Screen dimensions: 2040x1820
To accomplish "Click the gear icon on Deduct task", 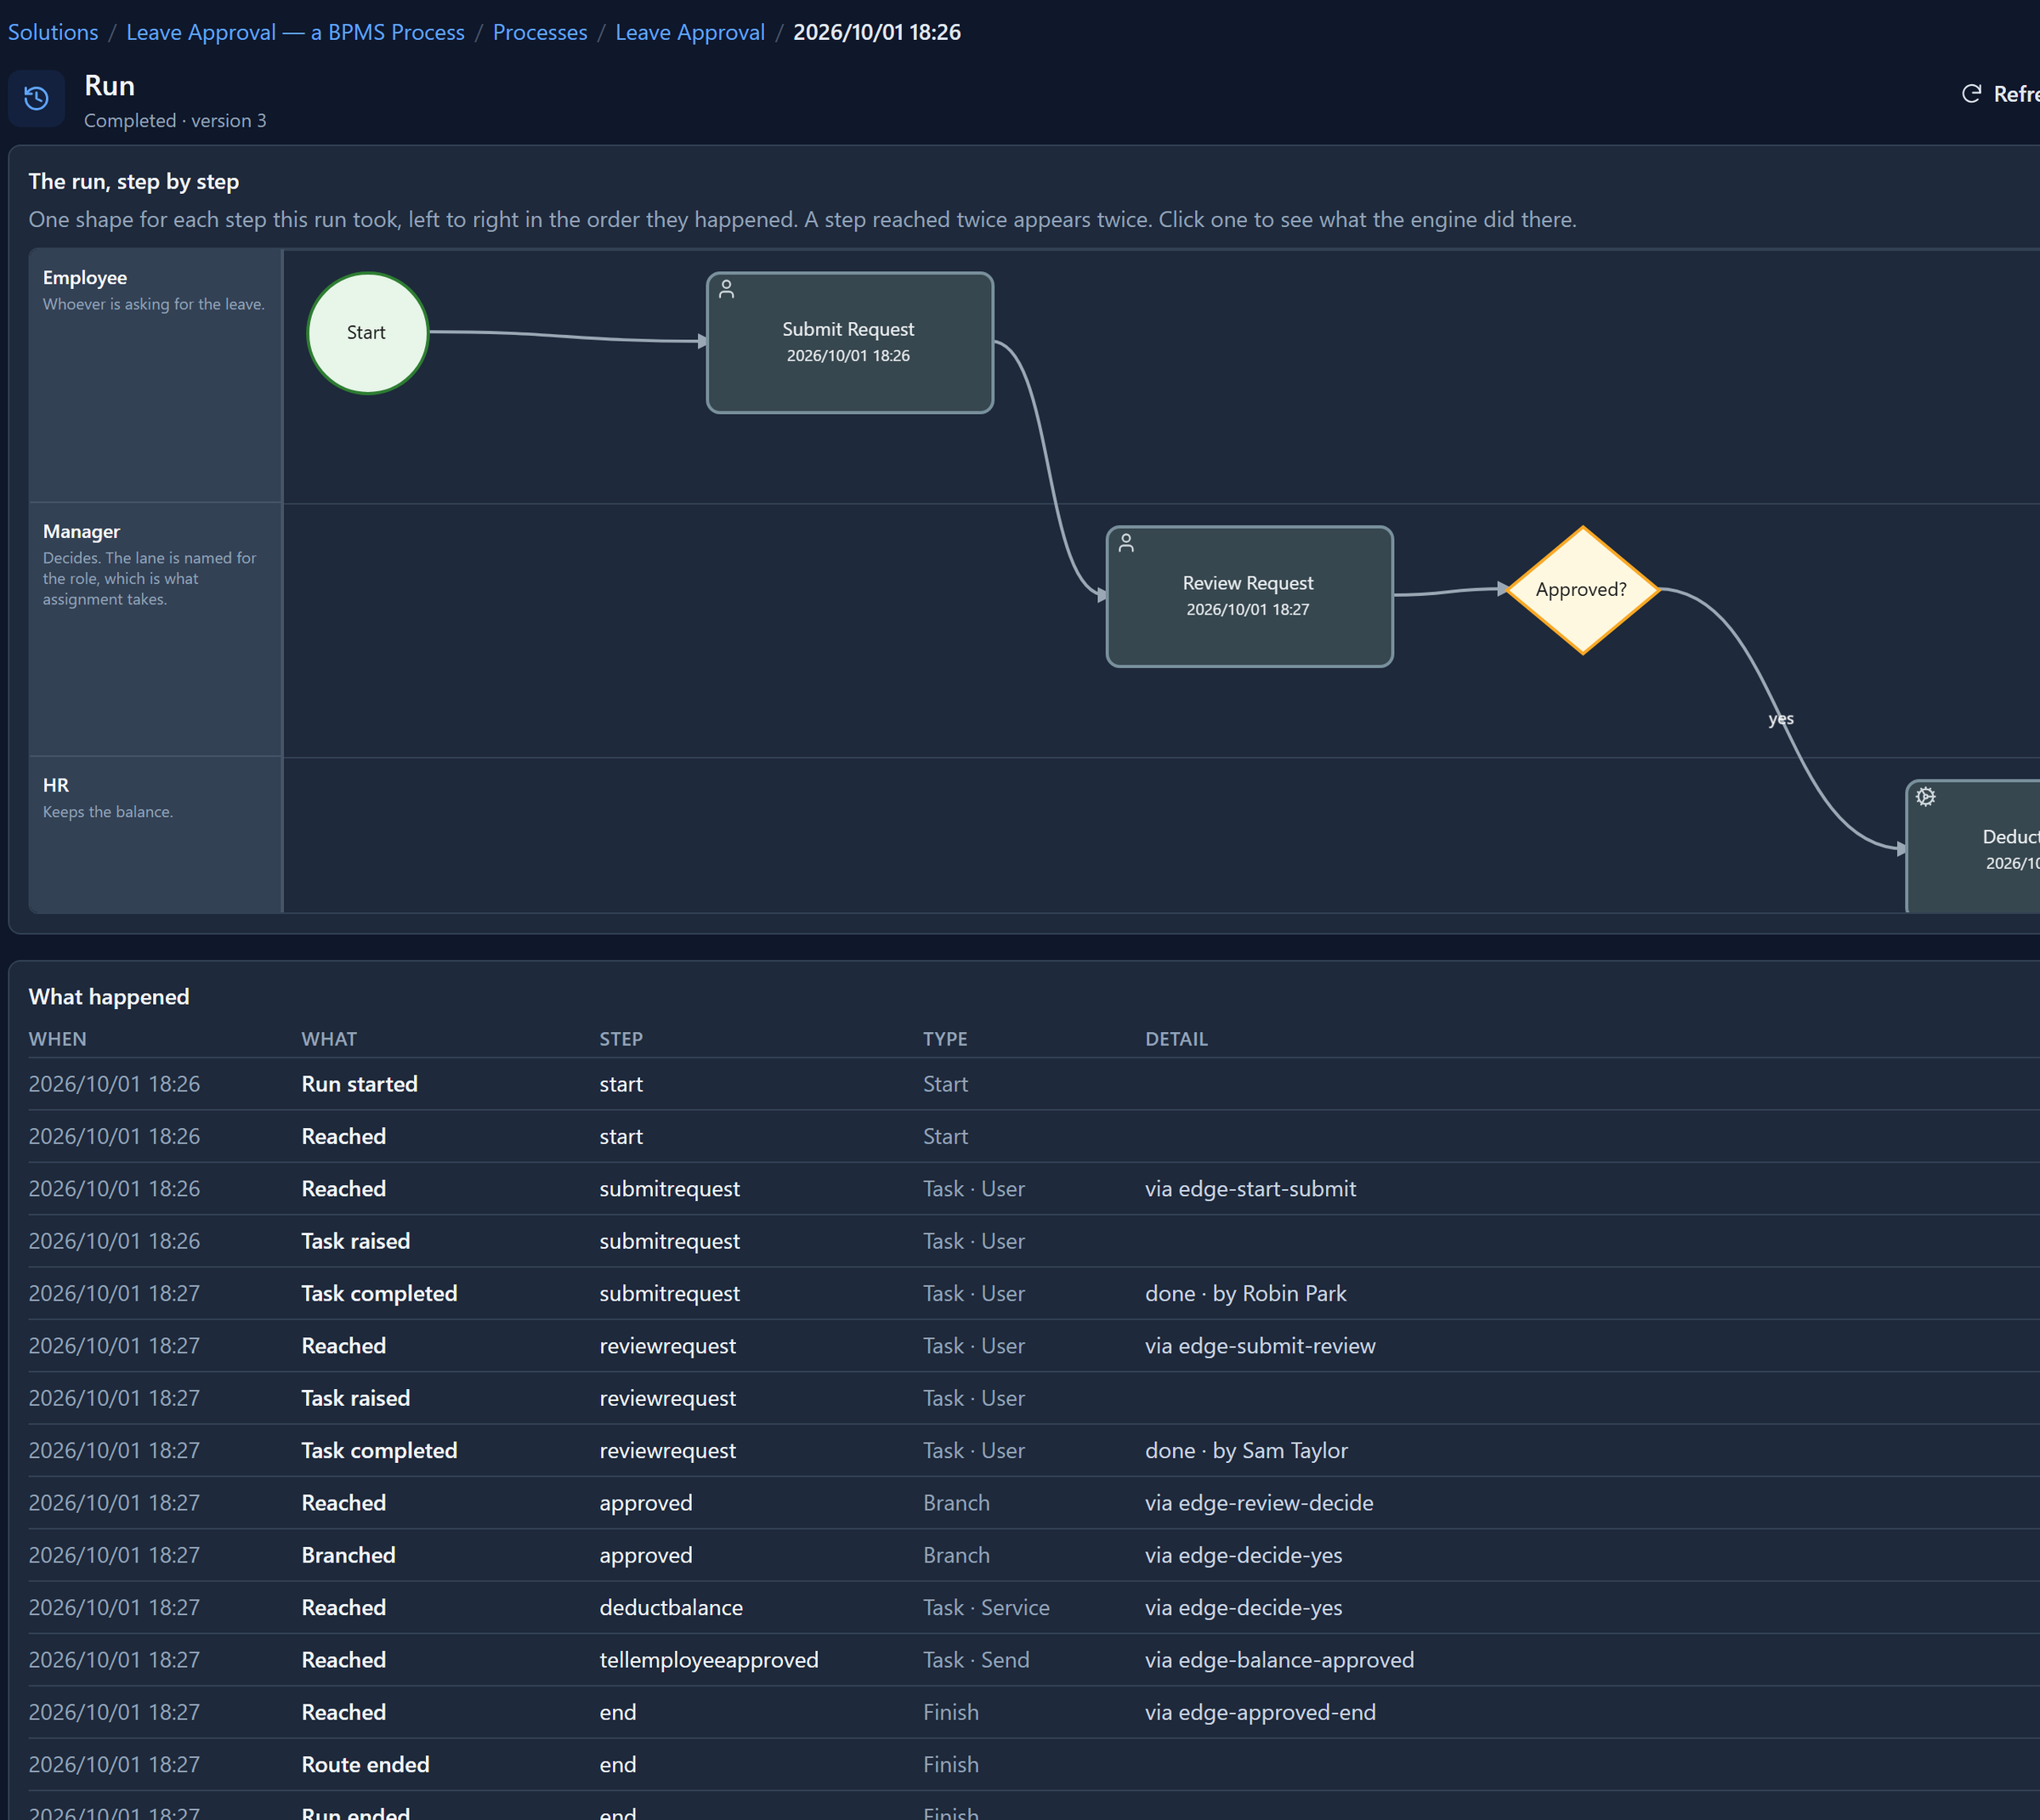I will pyautogui.click(x=1926, y=797).
